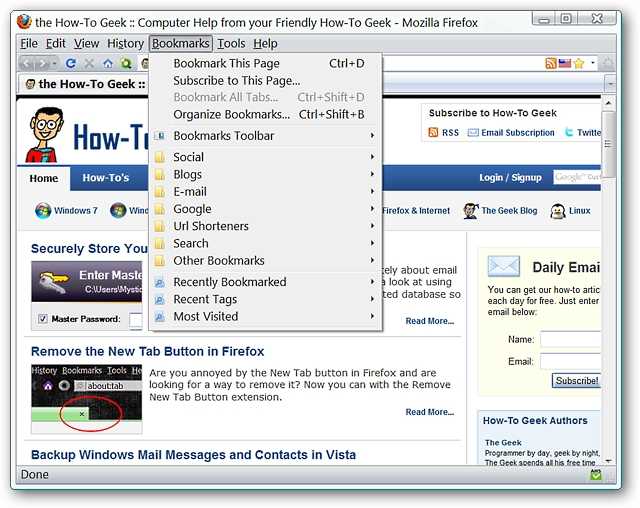Open Remove the New Tab Button article
This screenshot has width=640, height=508.
pyautogui.click(x=147, y=351)
